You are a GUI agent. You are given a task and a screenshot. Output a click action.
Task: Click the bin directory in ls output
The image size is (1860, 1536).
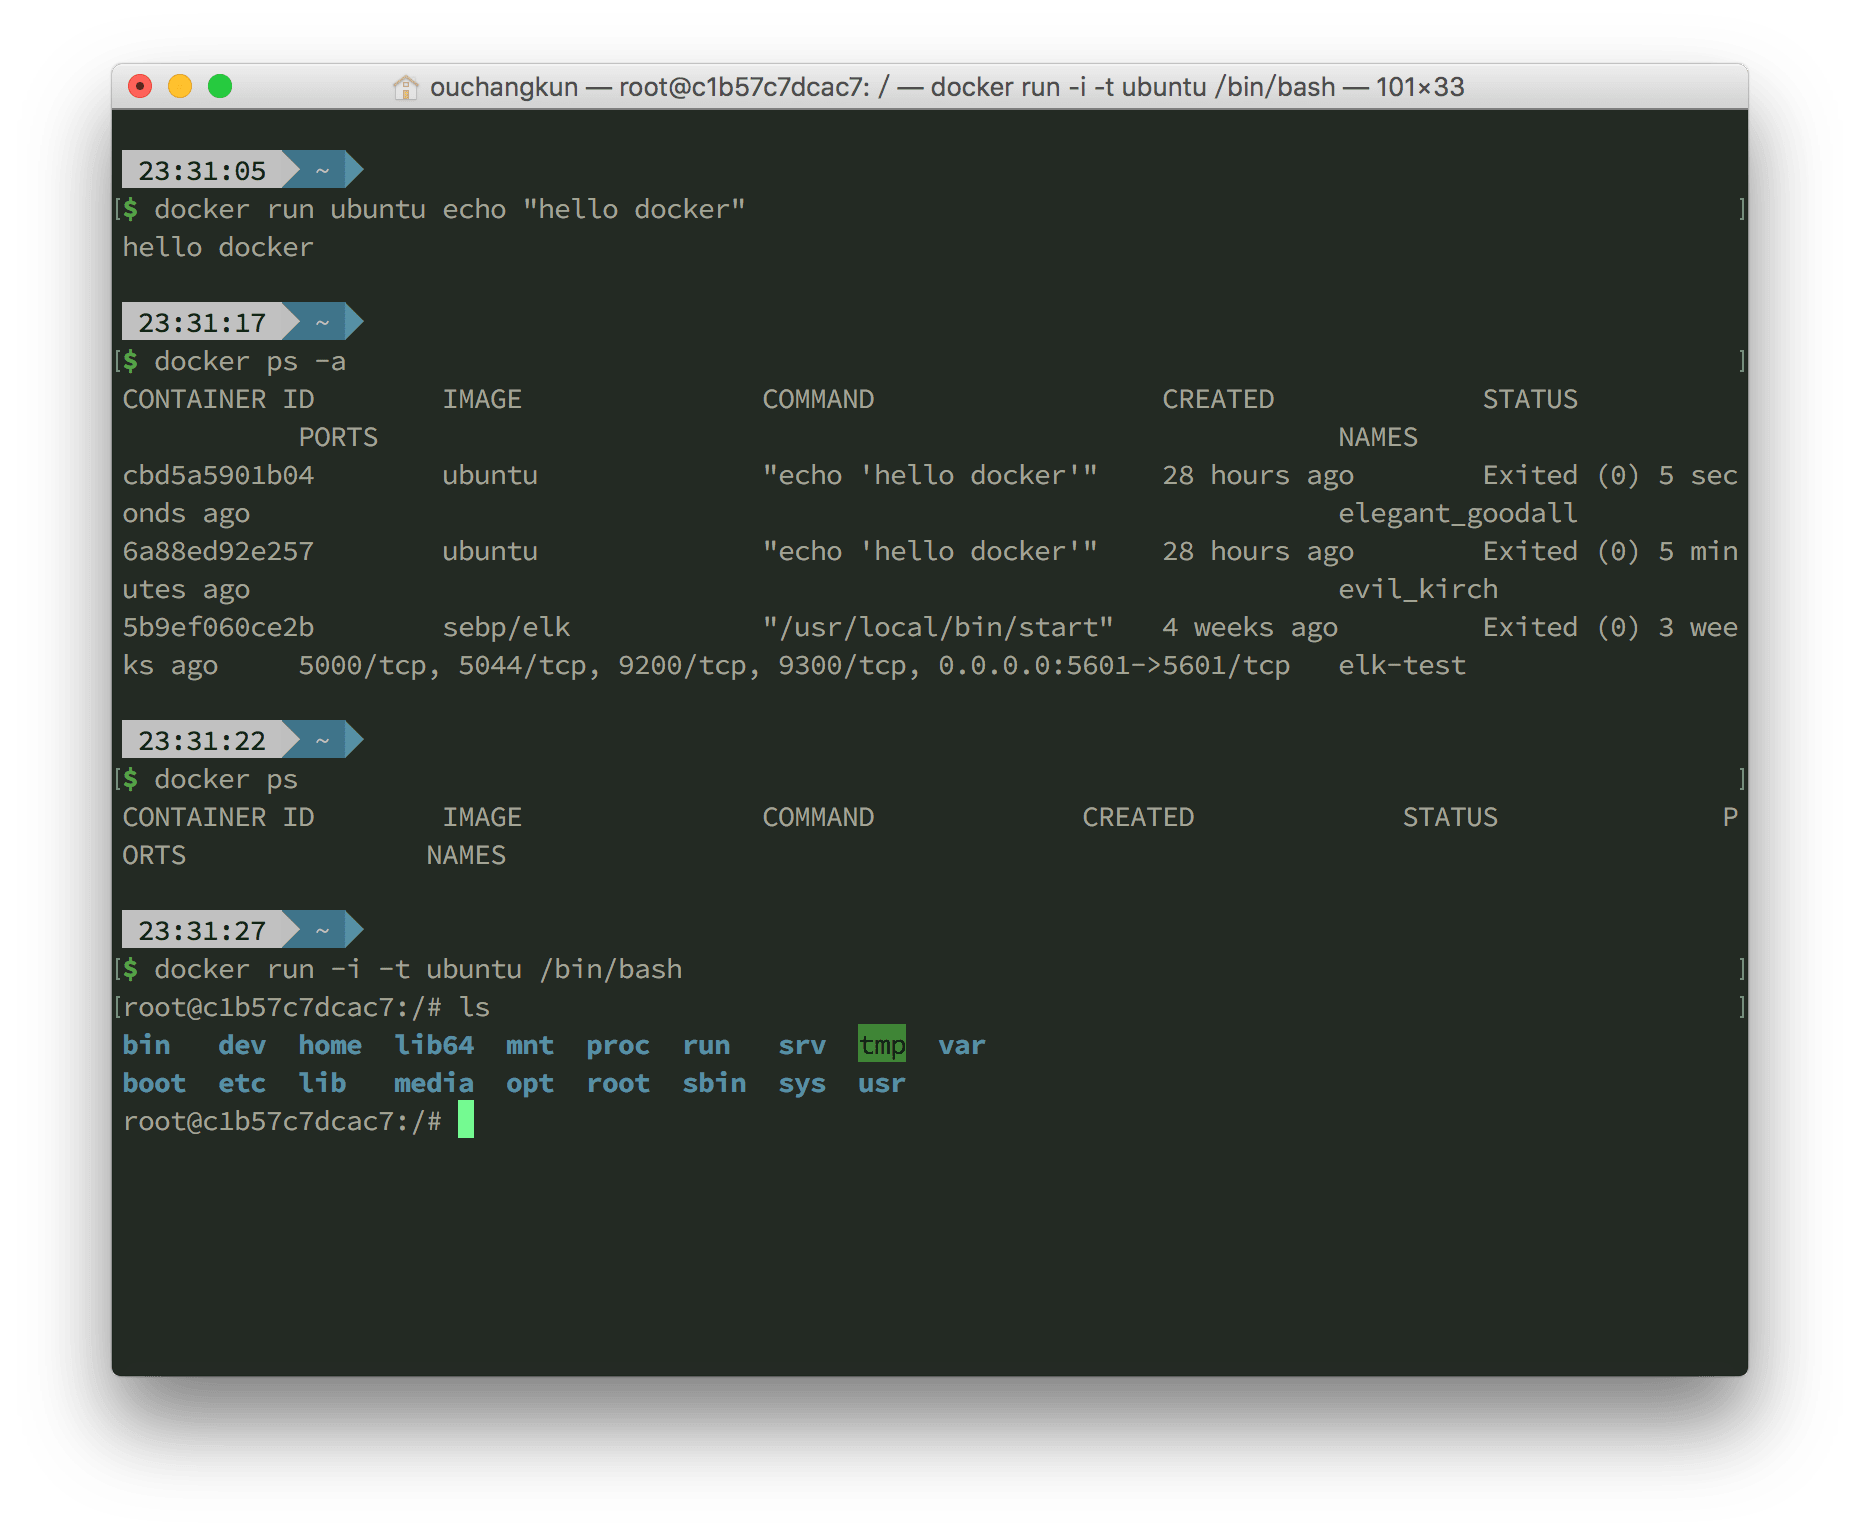pos(146,1045)
